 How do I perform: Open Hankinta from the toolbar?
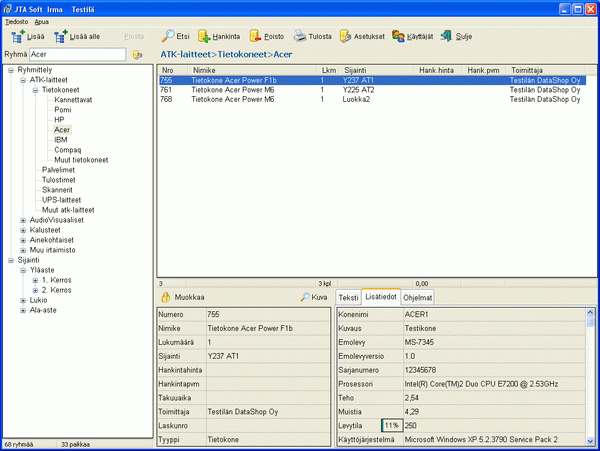205,36
